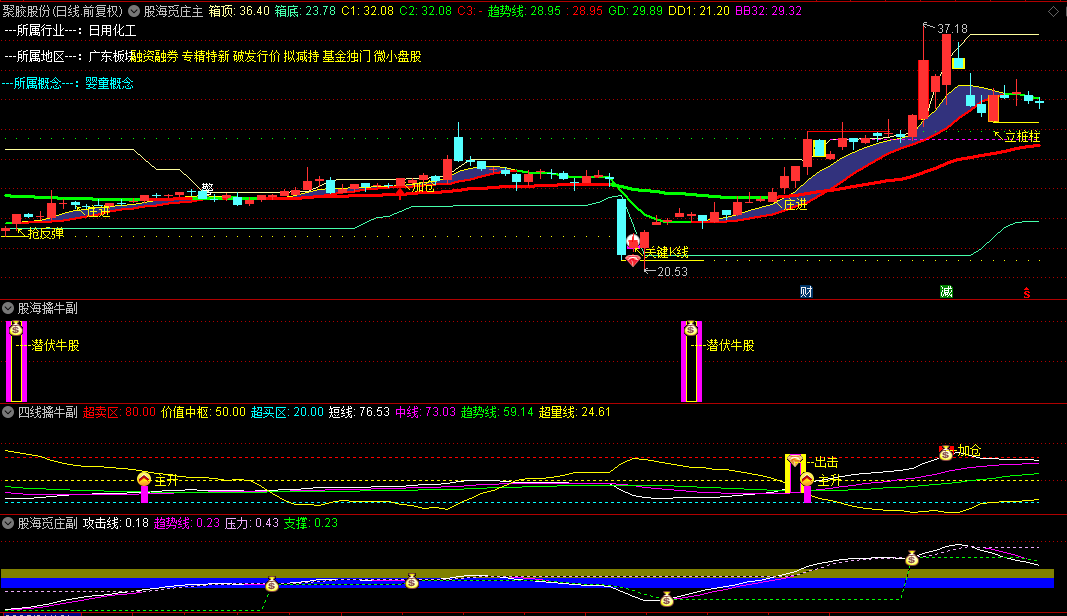Select the 20.53 low price label
1067x616 pixels.
pyautogui.click(x=672, y=270)
